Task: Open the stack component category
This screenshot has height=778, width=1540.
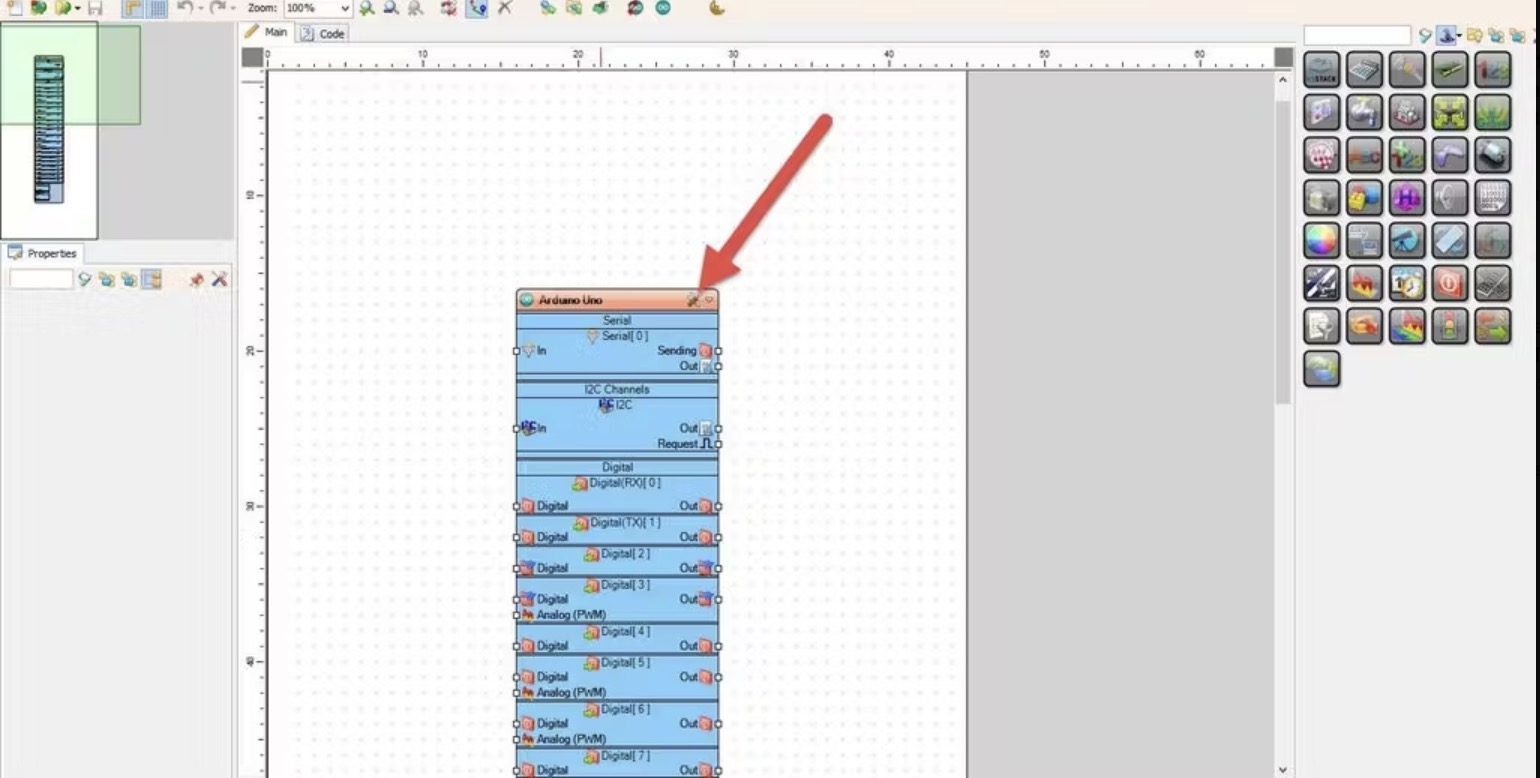Action: coord(1321,70)
